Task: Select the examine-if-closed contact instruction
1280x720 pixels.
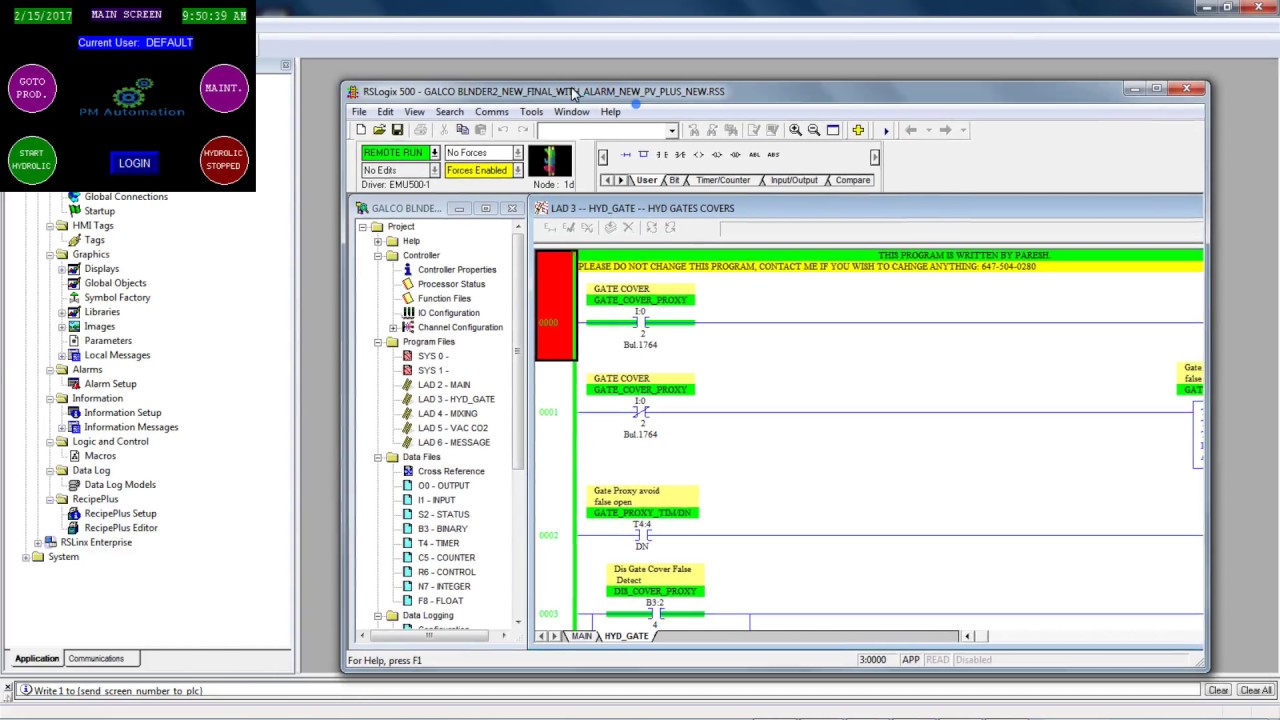Action: click(662, 155)
